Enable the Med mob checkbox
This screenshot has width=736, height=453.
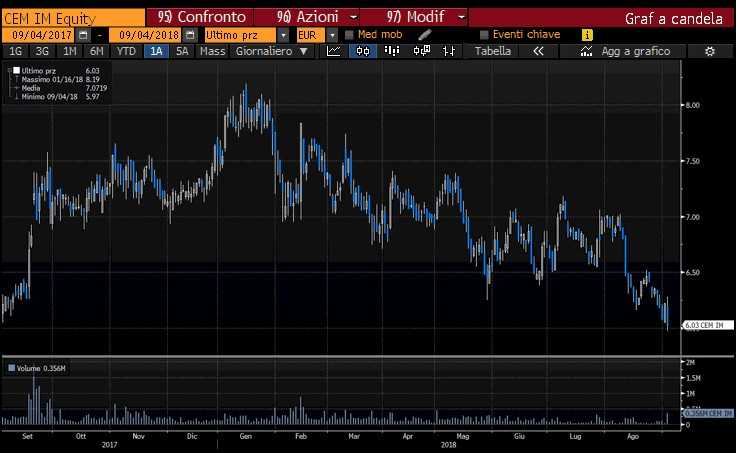(x=349, y=35)
